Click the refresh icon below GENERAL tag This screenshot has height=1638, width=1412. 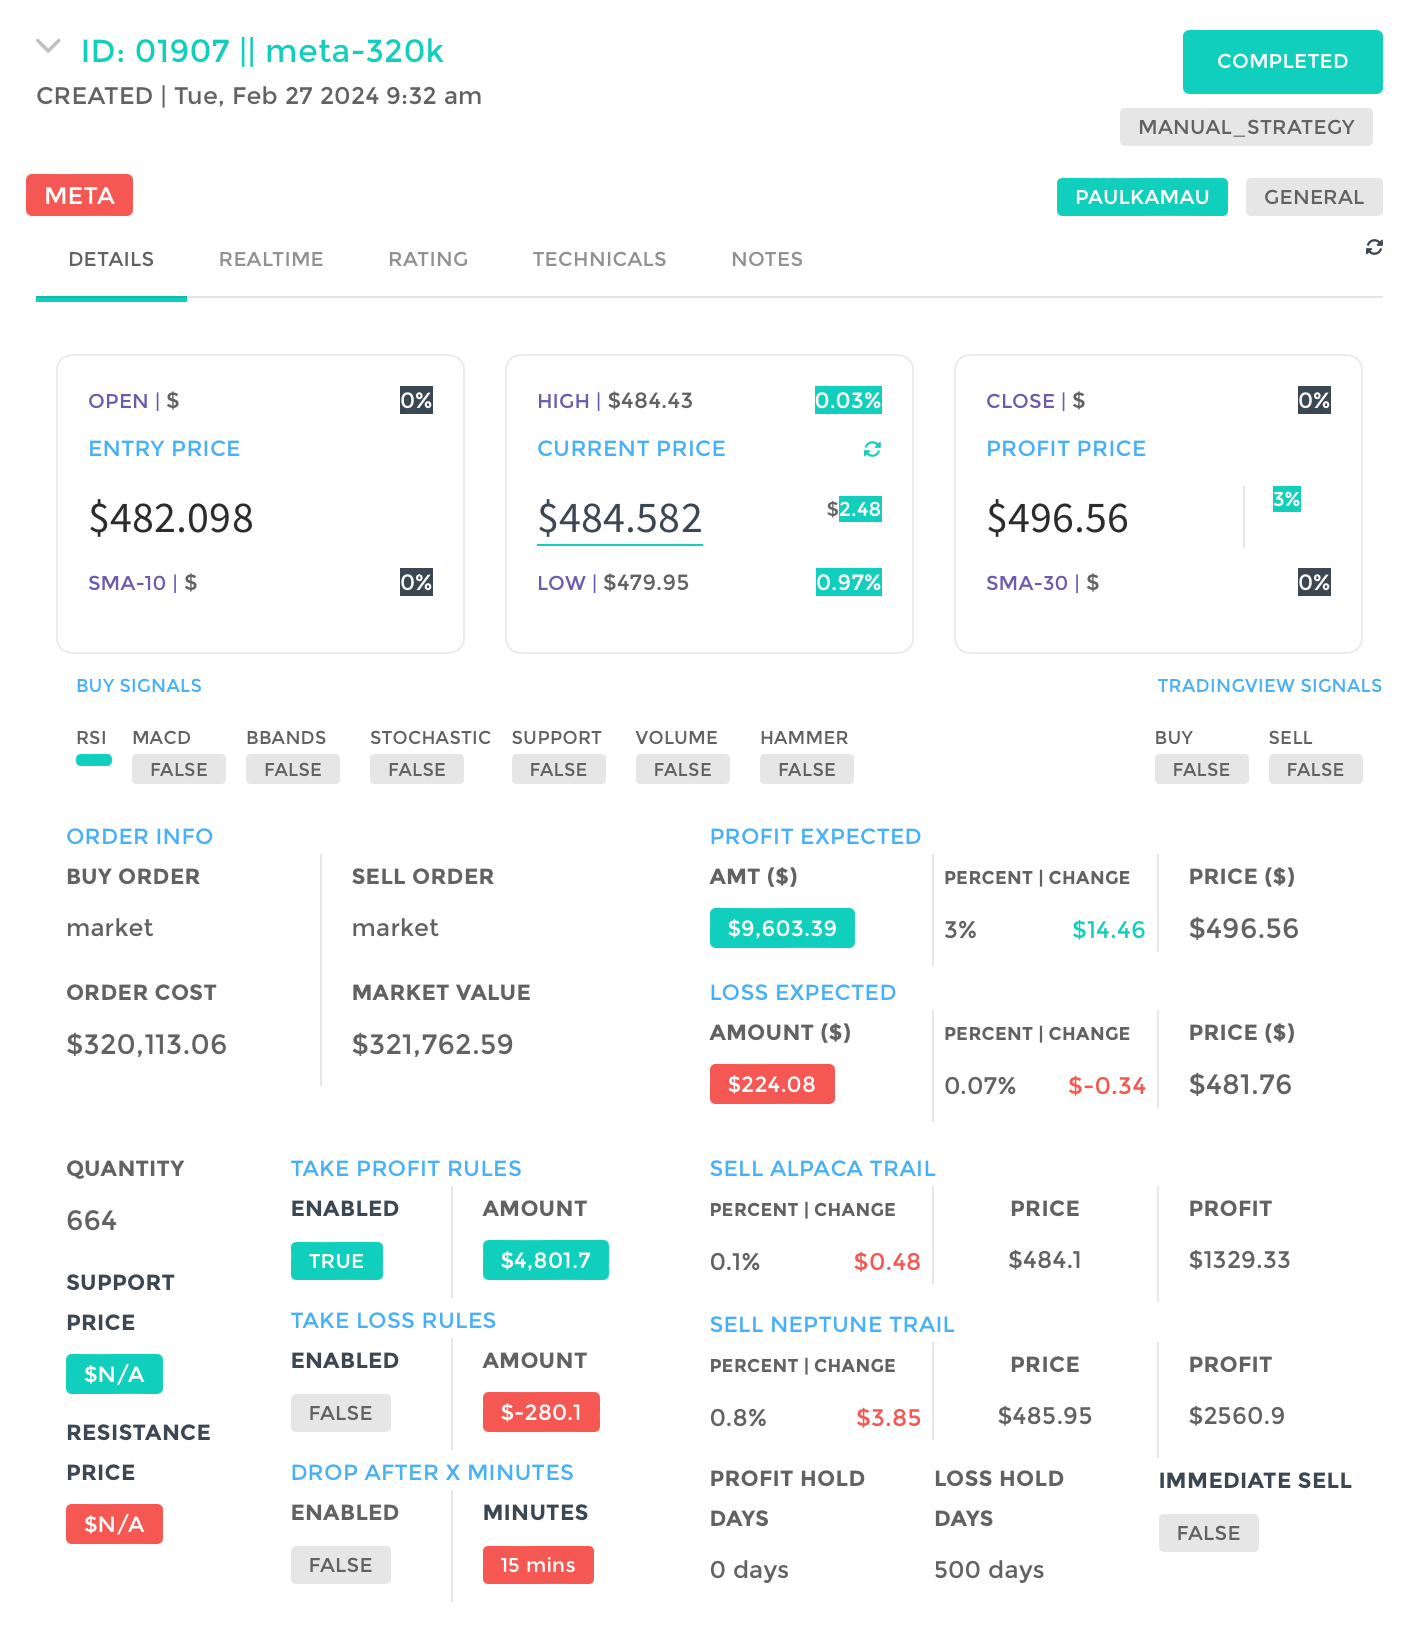1374,247
